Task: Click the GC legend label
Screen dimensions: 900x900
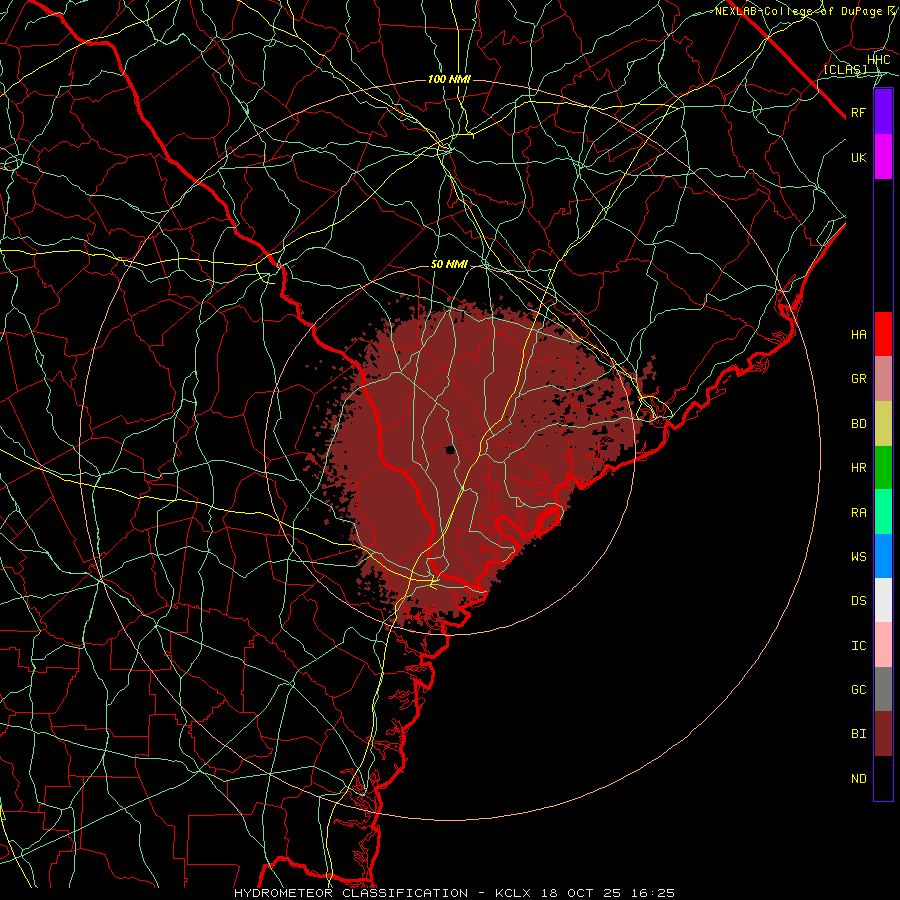Action: pyautogui.click(x=858, y=690)
